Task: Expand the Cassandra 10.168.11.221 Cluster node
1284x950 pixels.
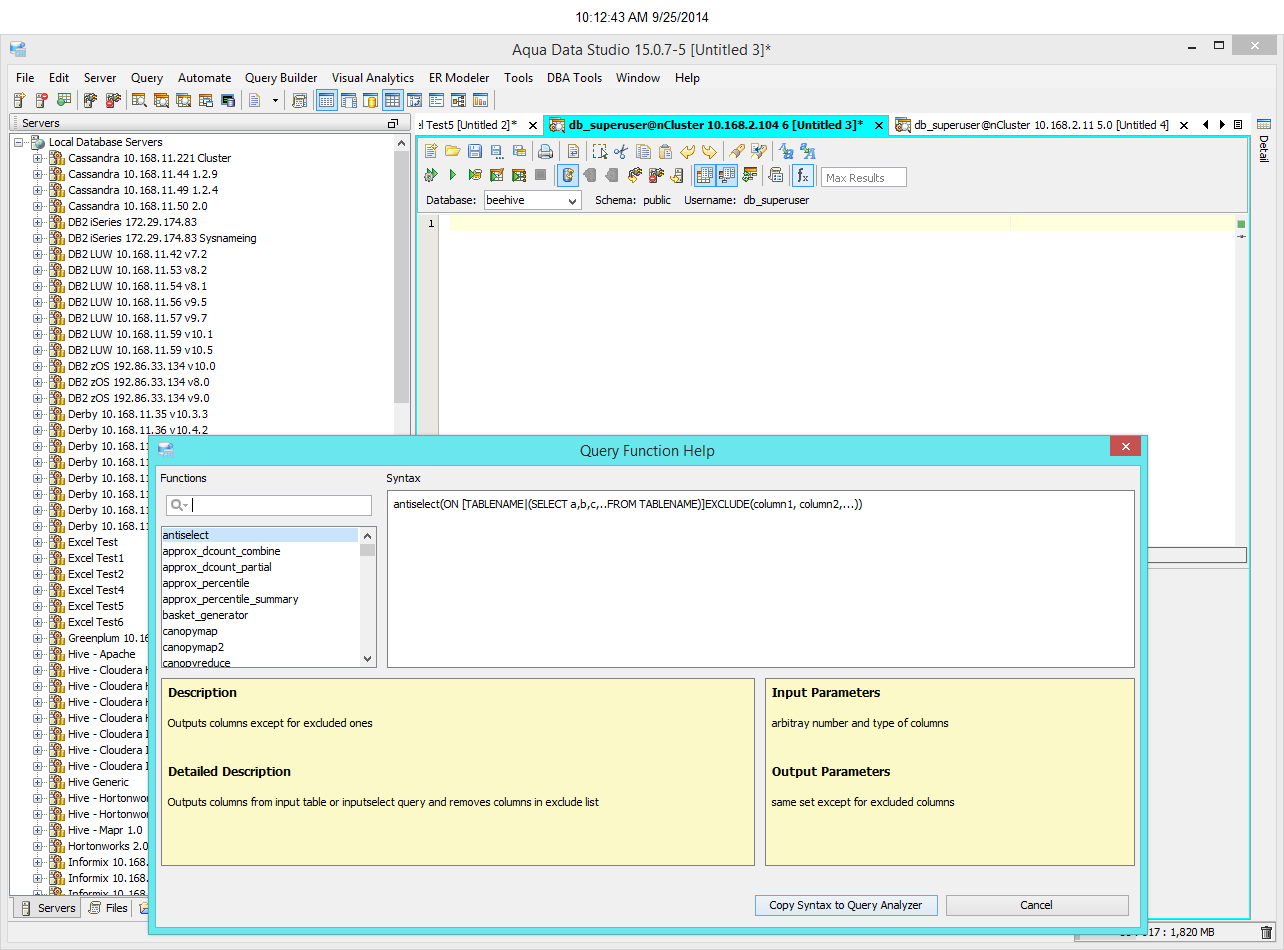Action: tap(38, 158)
